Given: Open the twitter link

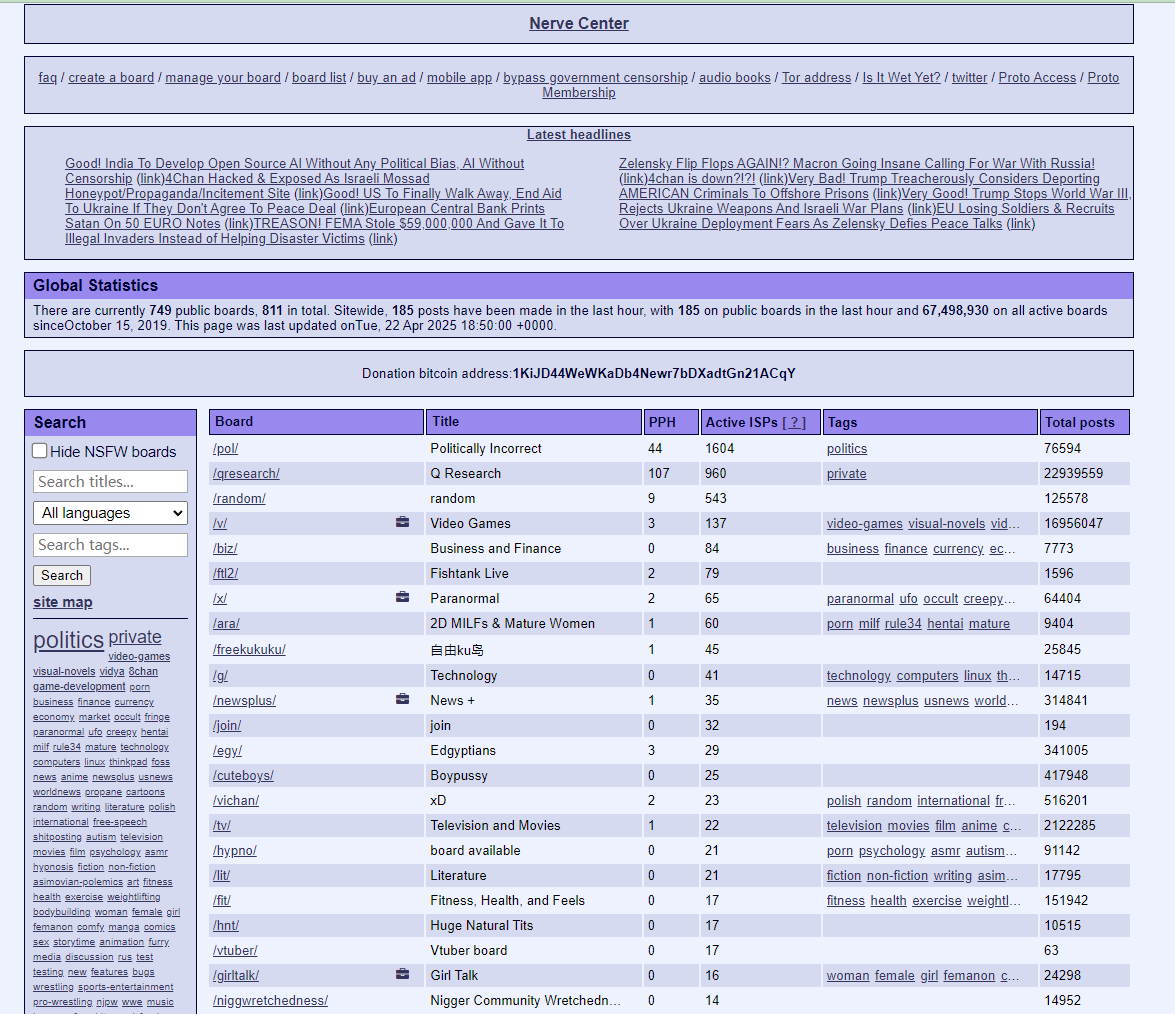Looking at the screenshot, I should (970, 77).
